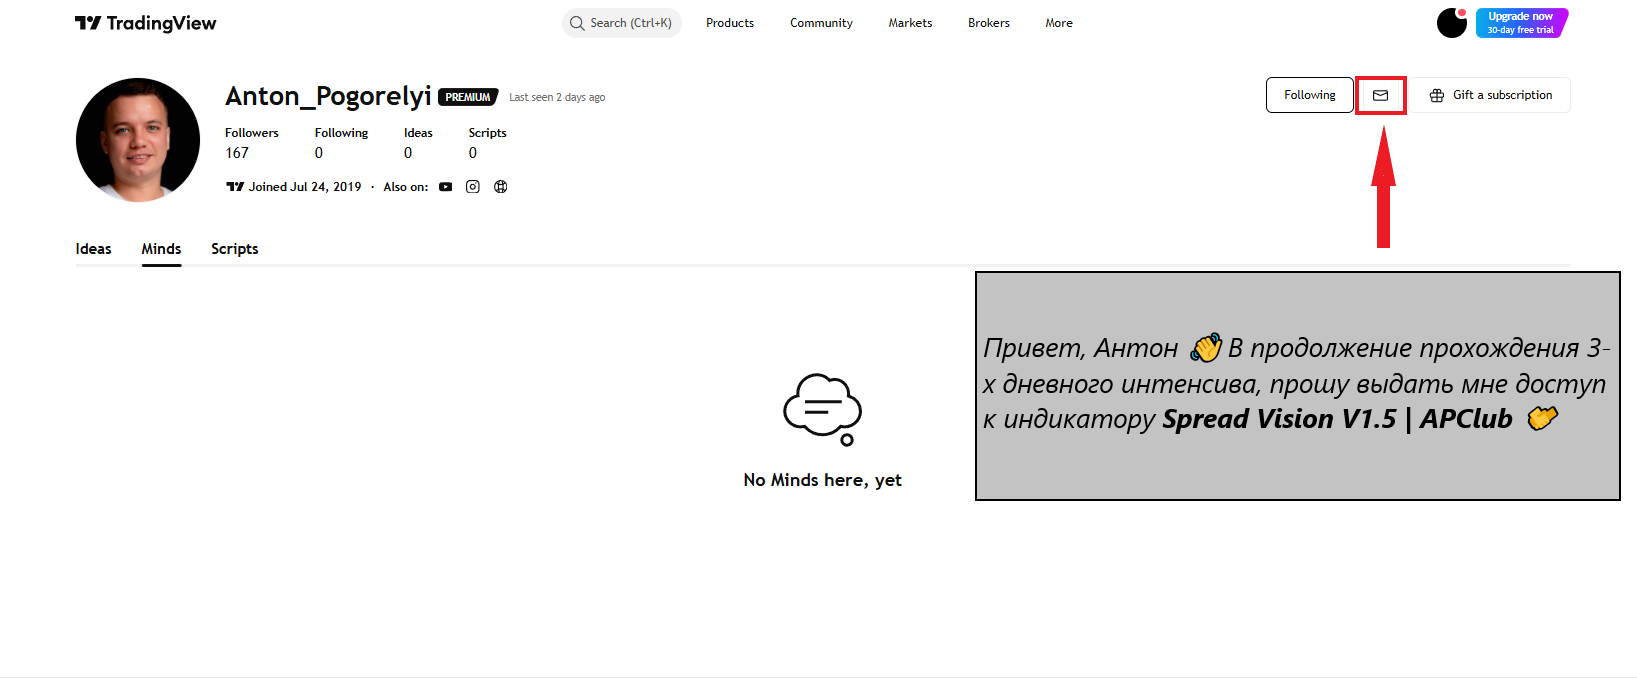Click Gift a subscription button
Image resolution: width=1637 pixels, height=682 pixels.
pos(1491,95)
